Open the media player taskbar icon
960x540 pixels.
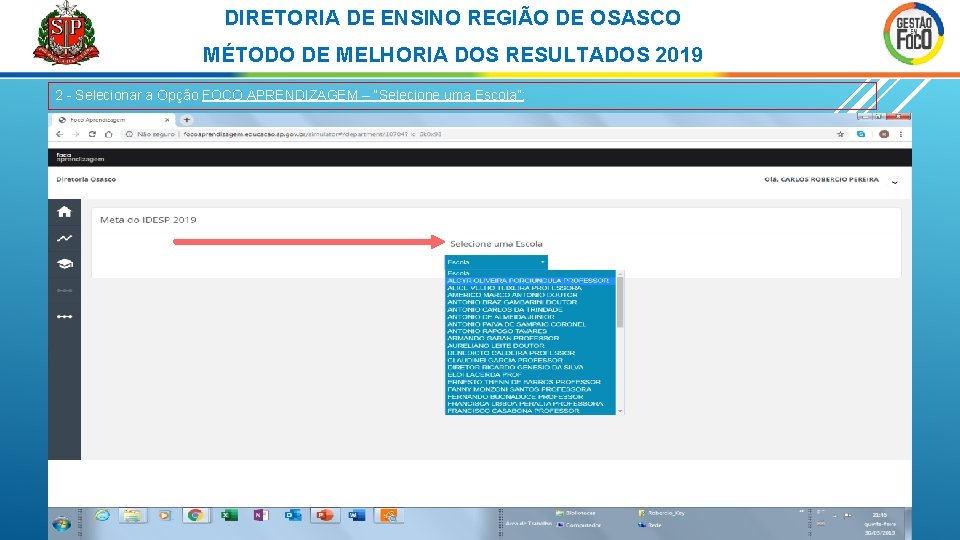pos(164,516)
